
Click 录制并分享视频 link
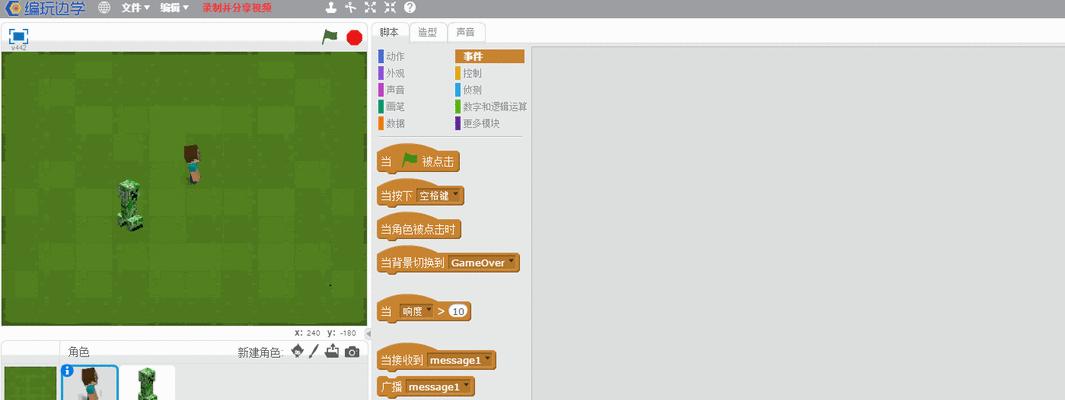pyautogui.click(x=237, y=8)
